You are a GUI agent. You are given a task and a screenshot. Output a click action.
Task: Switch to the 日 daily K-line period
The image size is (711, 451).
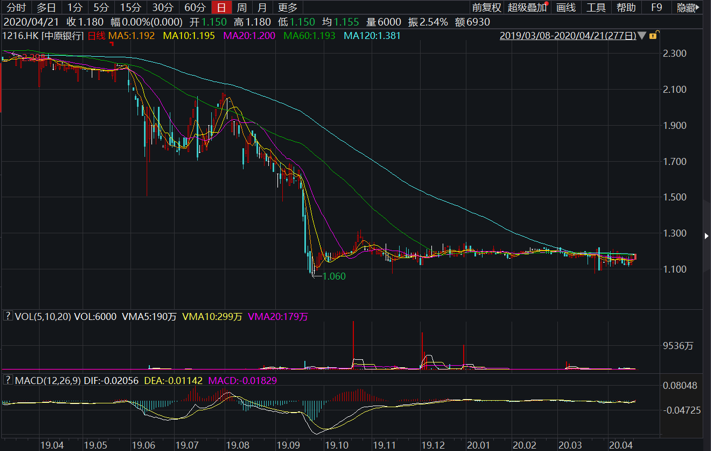click(x=223, y=8)
